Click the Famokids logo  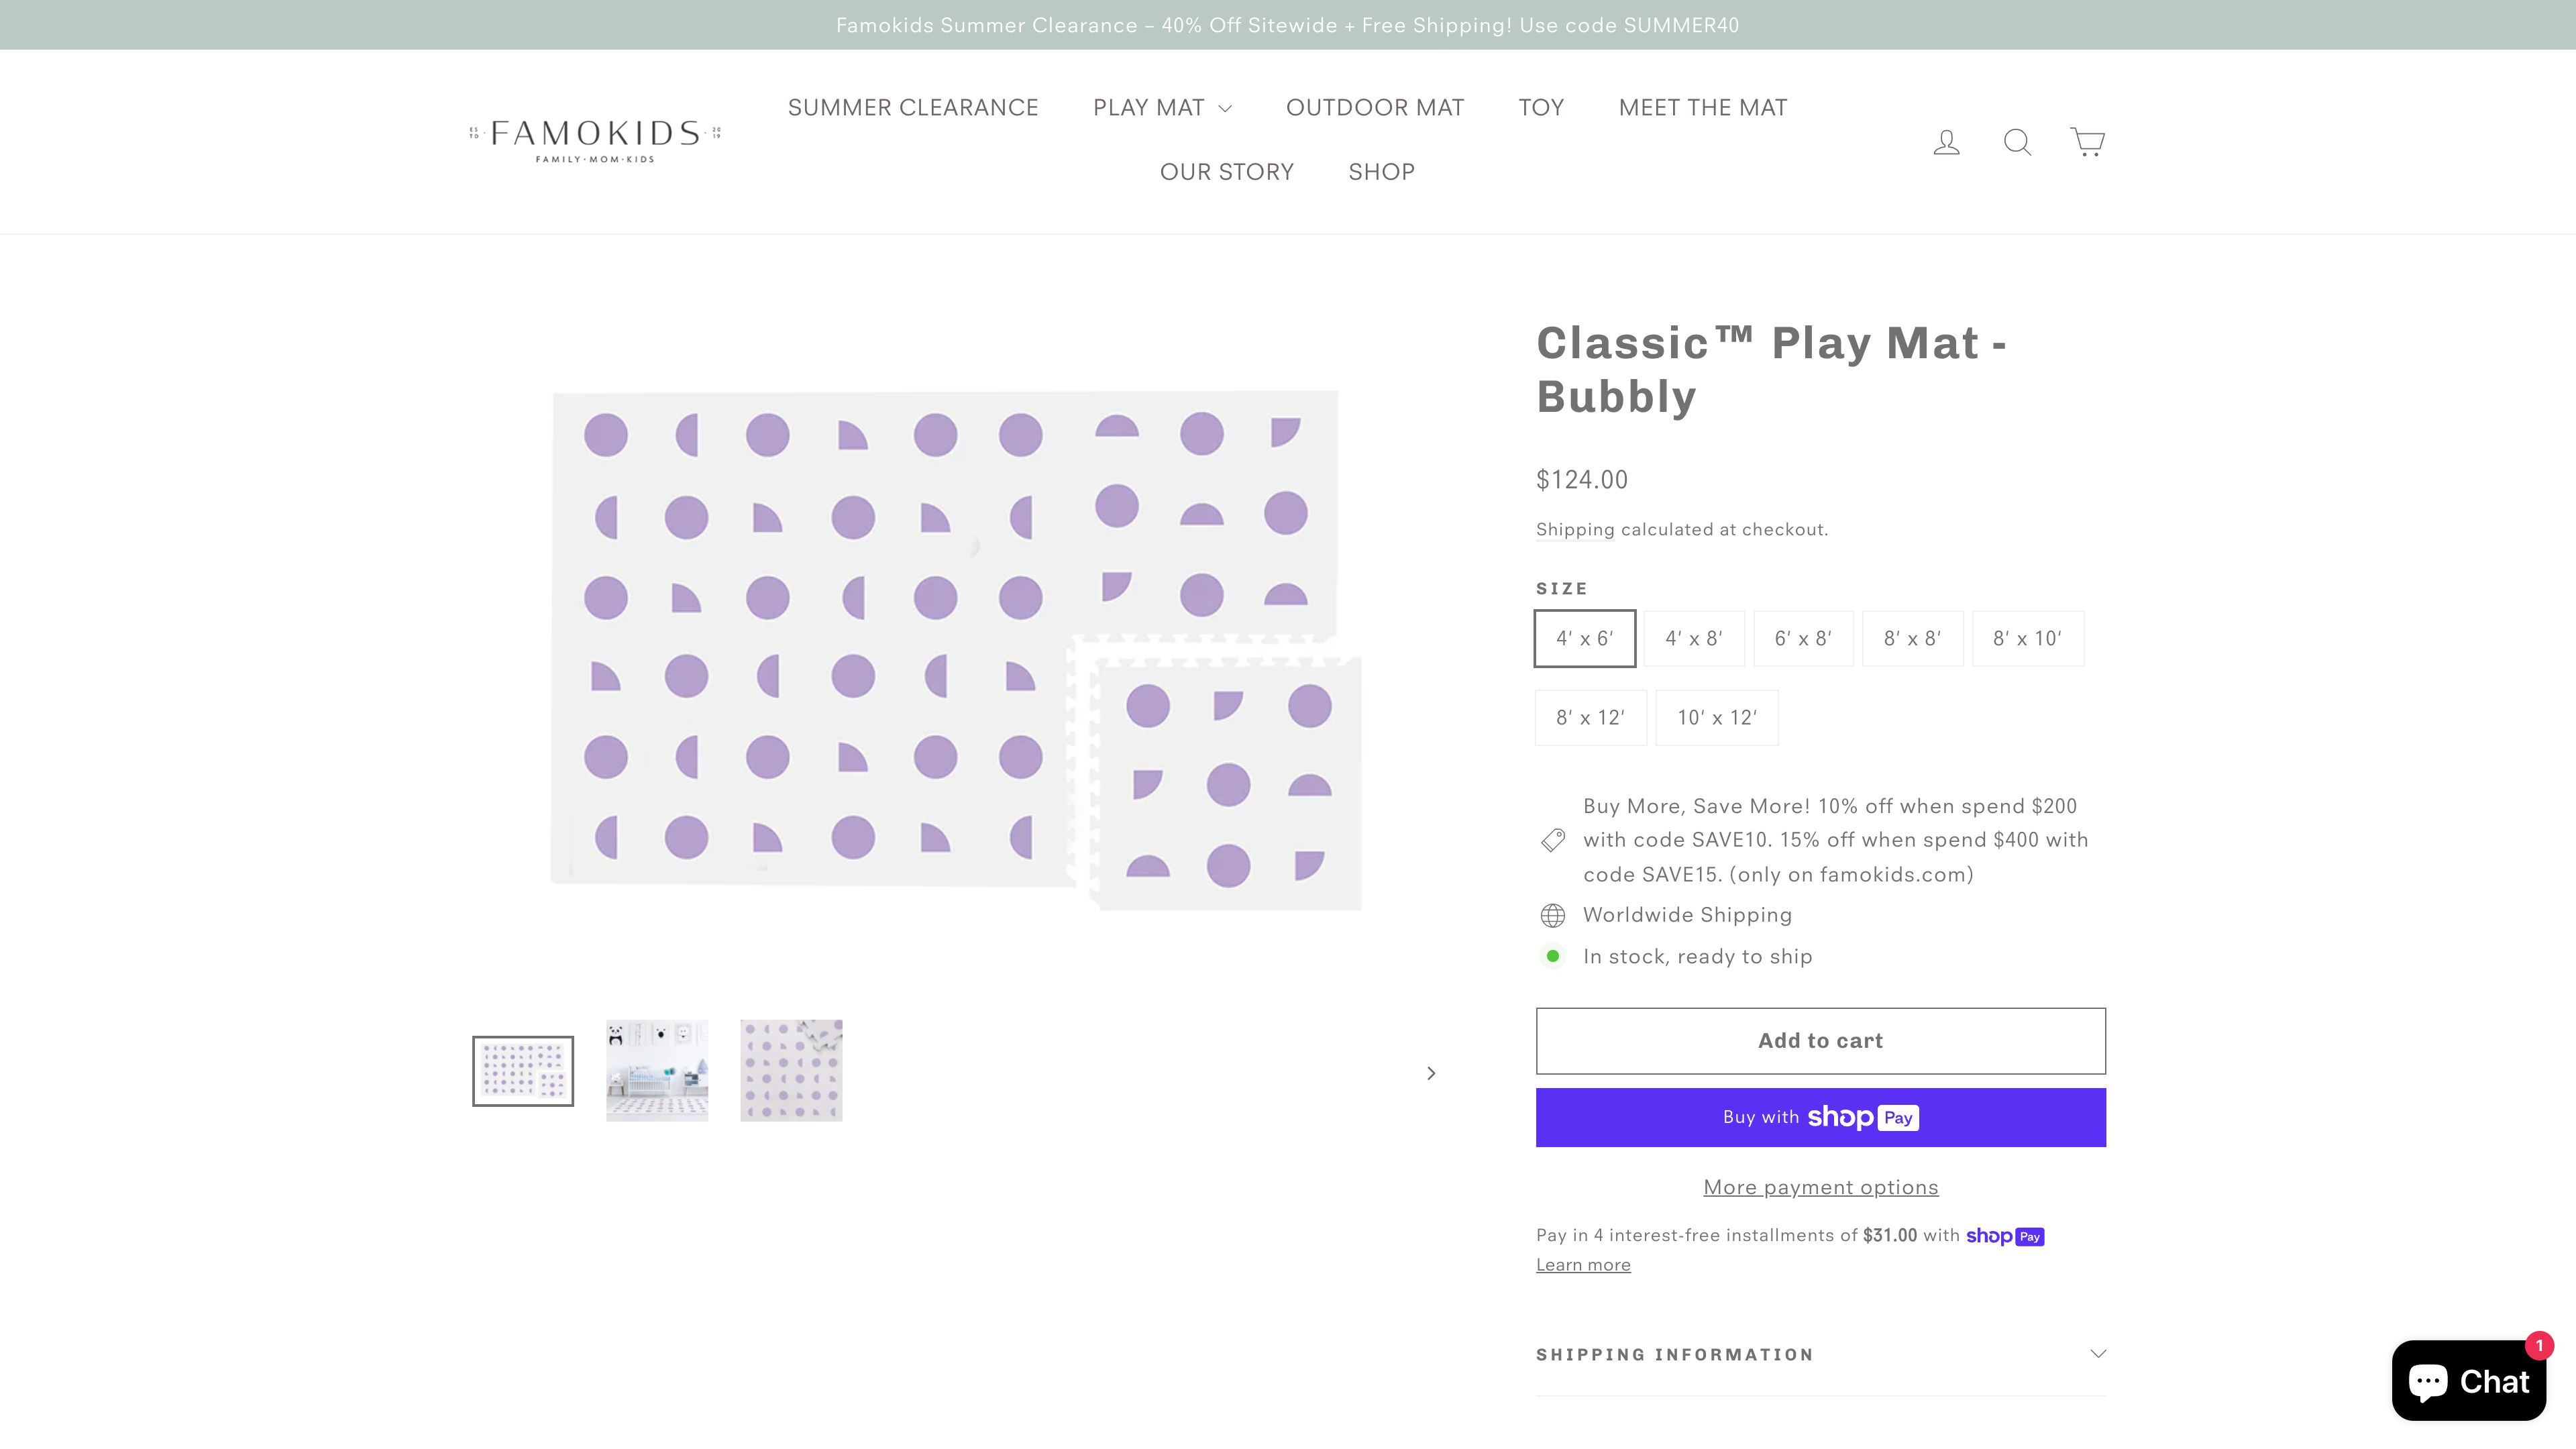595,141
